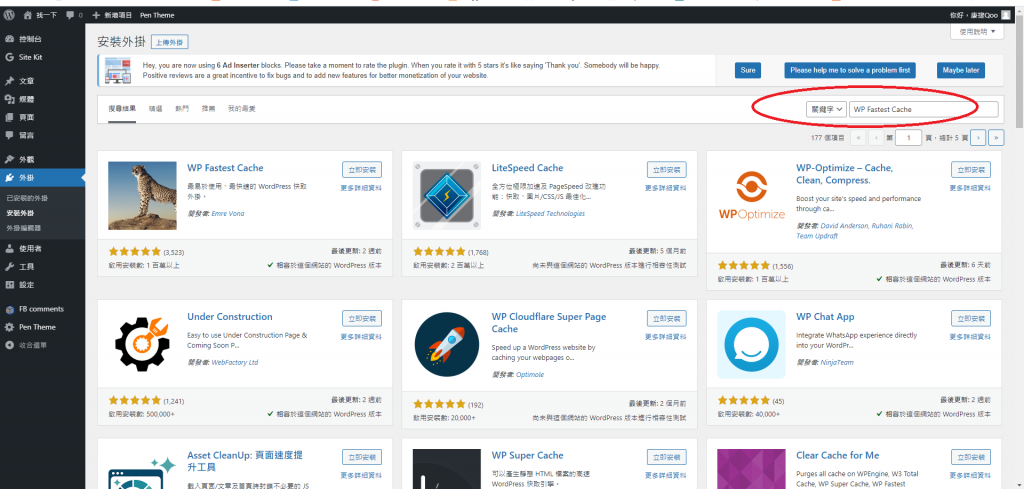Expand the 使用說明 help dropdown
The image size is (1024, 489).
tap(976, 32)
